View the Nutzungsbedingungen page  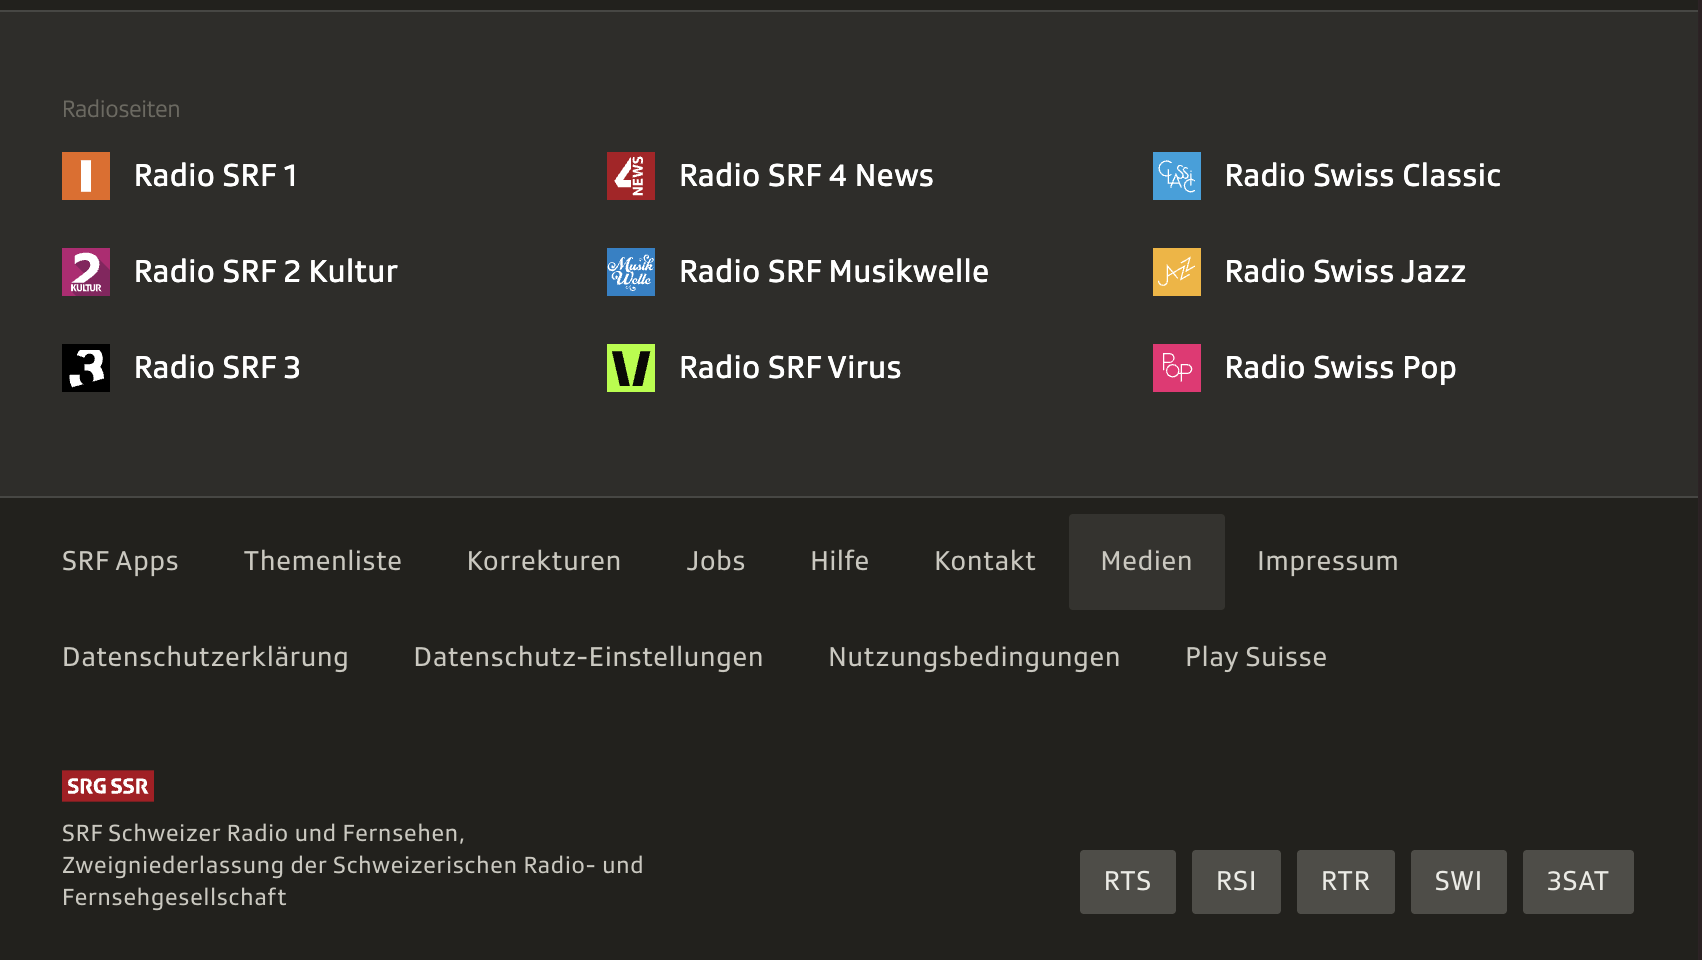point(974,658)
